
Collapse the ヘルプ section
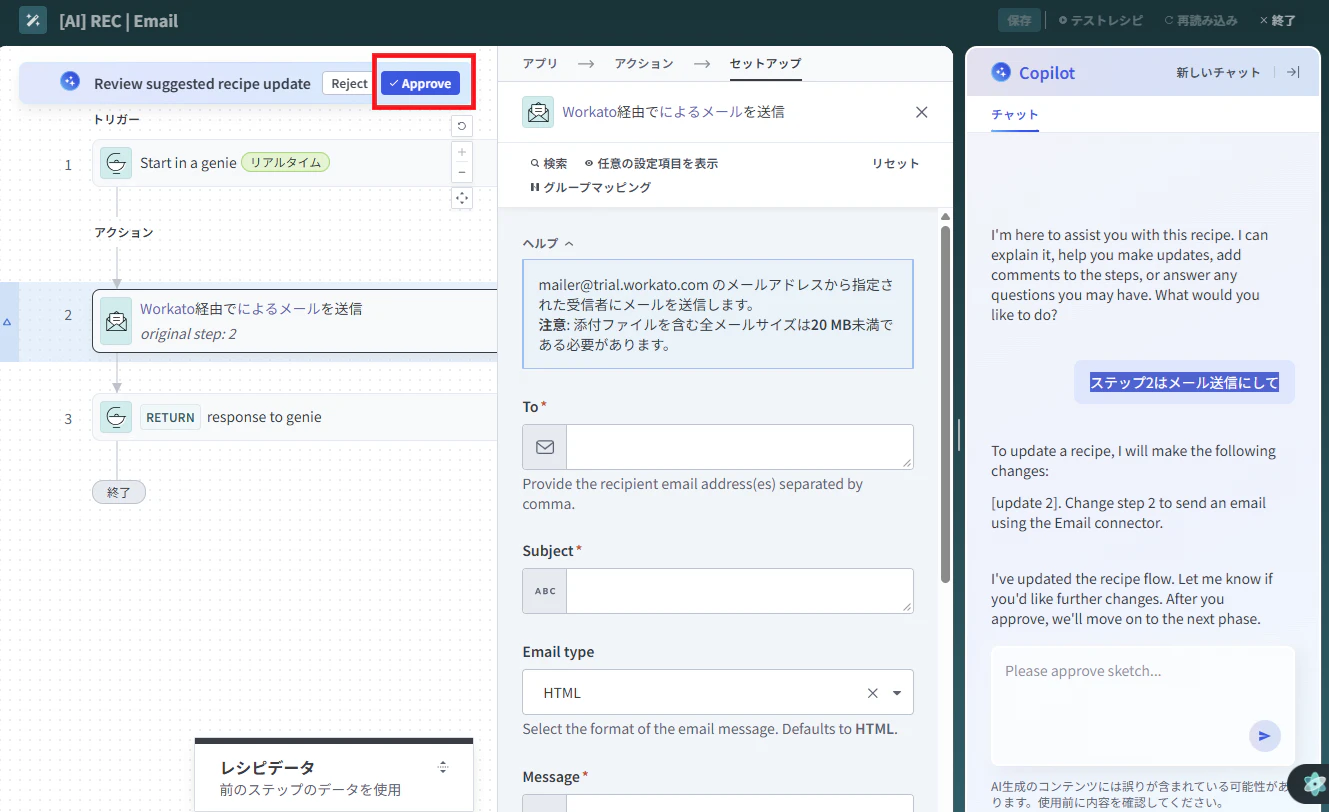[548, 243]
